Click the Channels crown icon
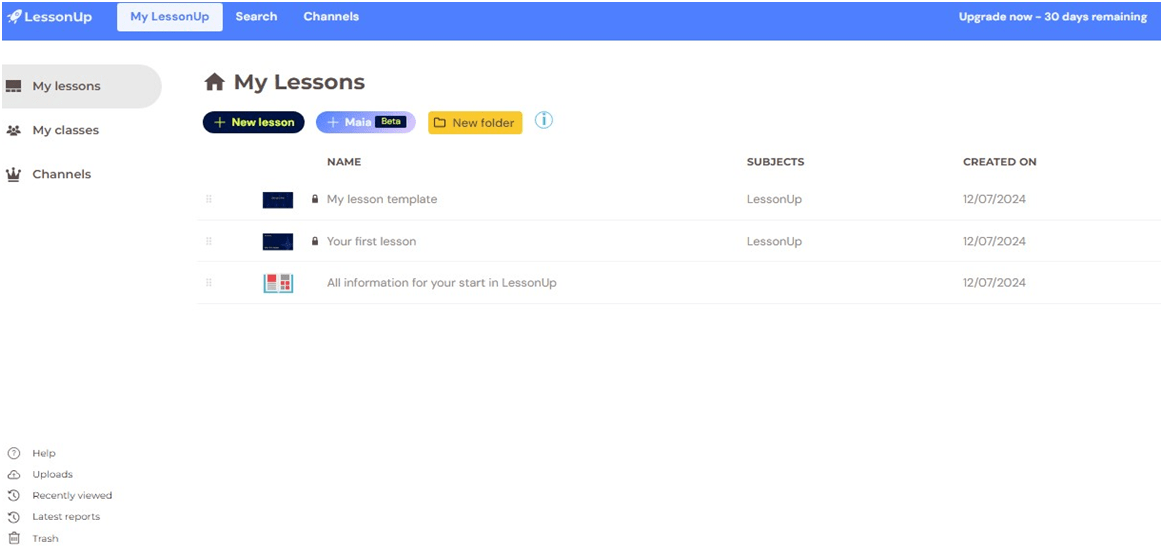 13,175
